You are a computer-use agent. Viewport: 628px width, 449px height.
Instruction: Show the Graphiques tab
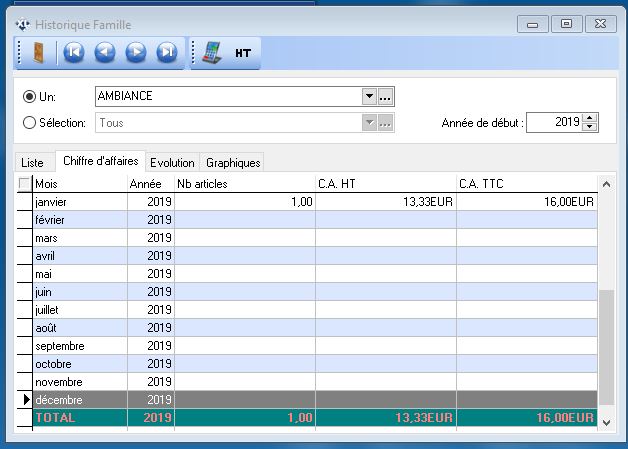click(x=233, y=162)
